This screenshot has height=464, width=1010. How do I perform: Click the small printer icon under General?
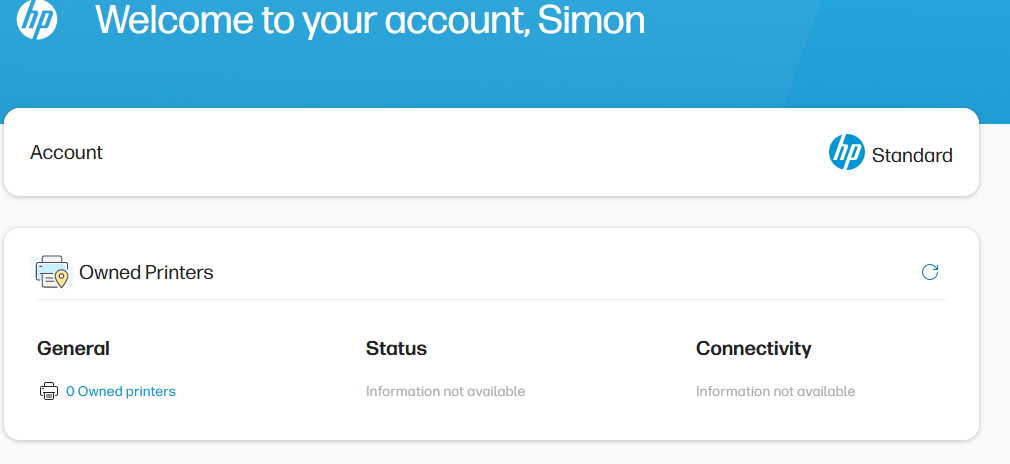click(x=48, y=392)
